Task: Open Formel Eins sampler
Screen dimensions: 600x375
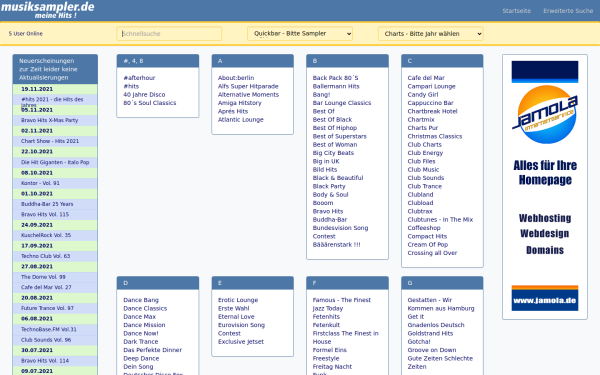Action: pyautogui.click(x=329, y=350)
